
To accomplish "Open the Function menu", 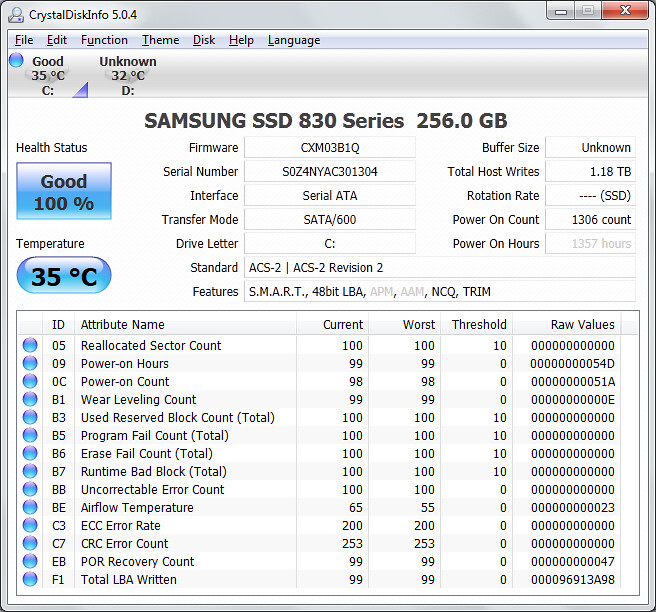I will pyautogui.click(x=104, y=40).
